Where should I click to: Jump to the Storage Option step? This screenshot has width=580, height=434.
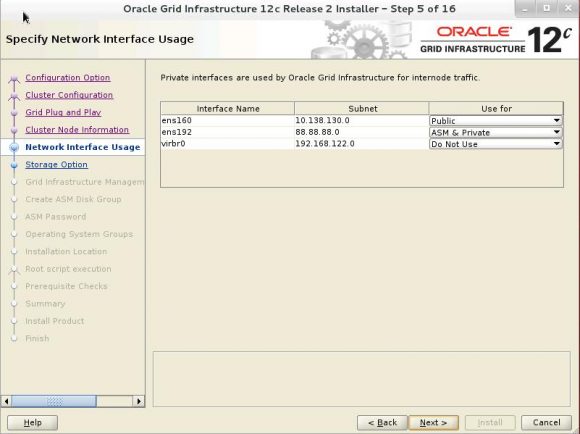(56, 165)
